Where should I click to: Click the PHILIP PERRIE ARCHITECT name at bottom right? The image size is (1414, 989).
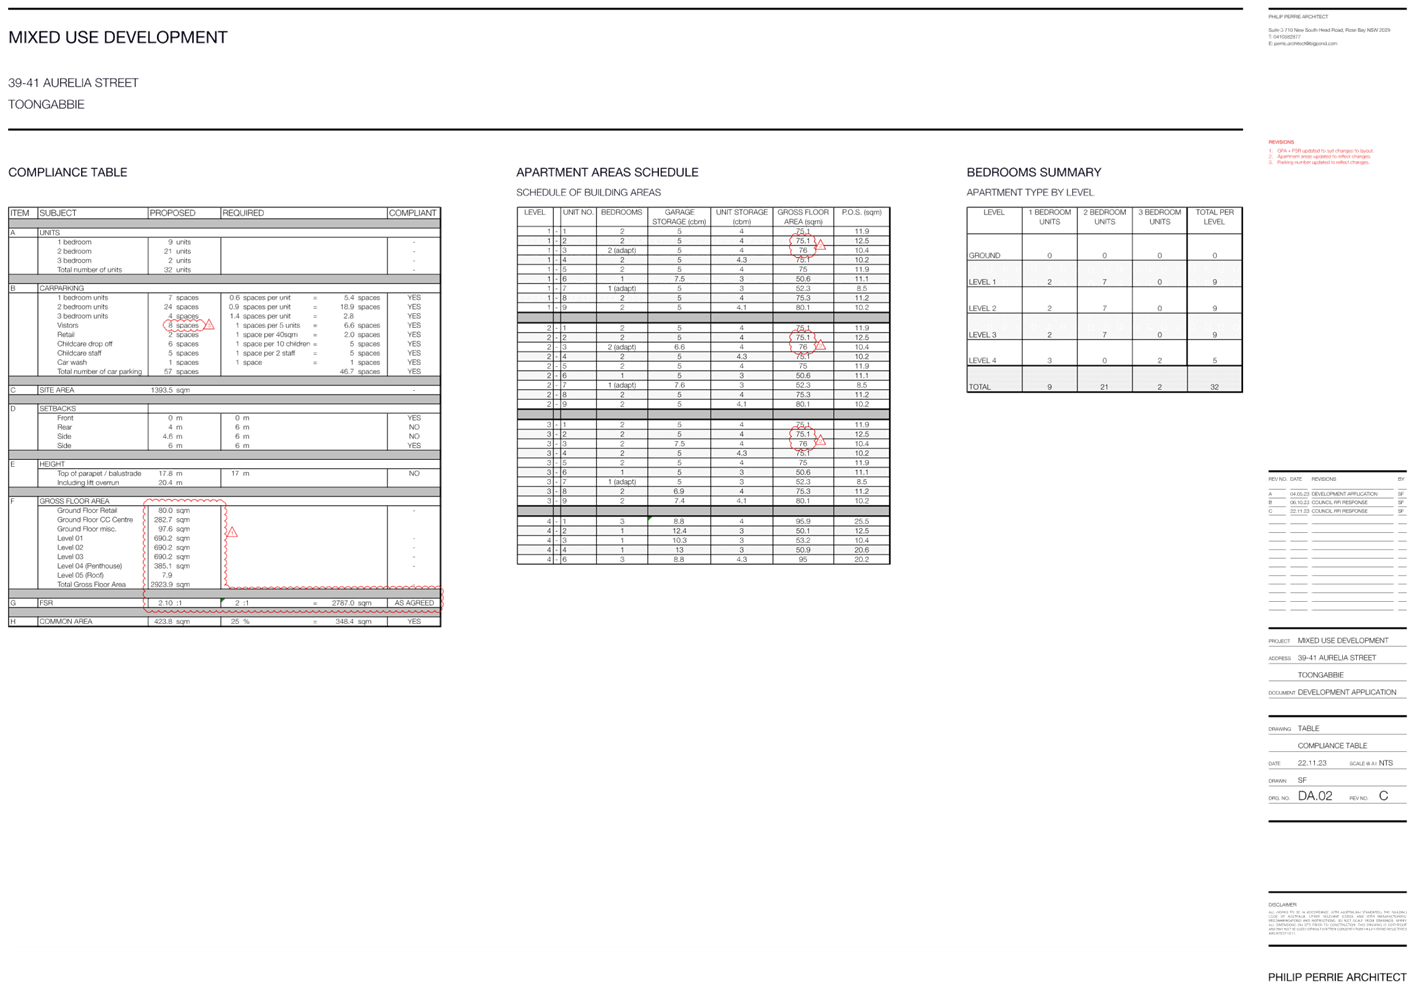pos(1337,977)
